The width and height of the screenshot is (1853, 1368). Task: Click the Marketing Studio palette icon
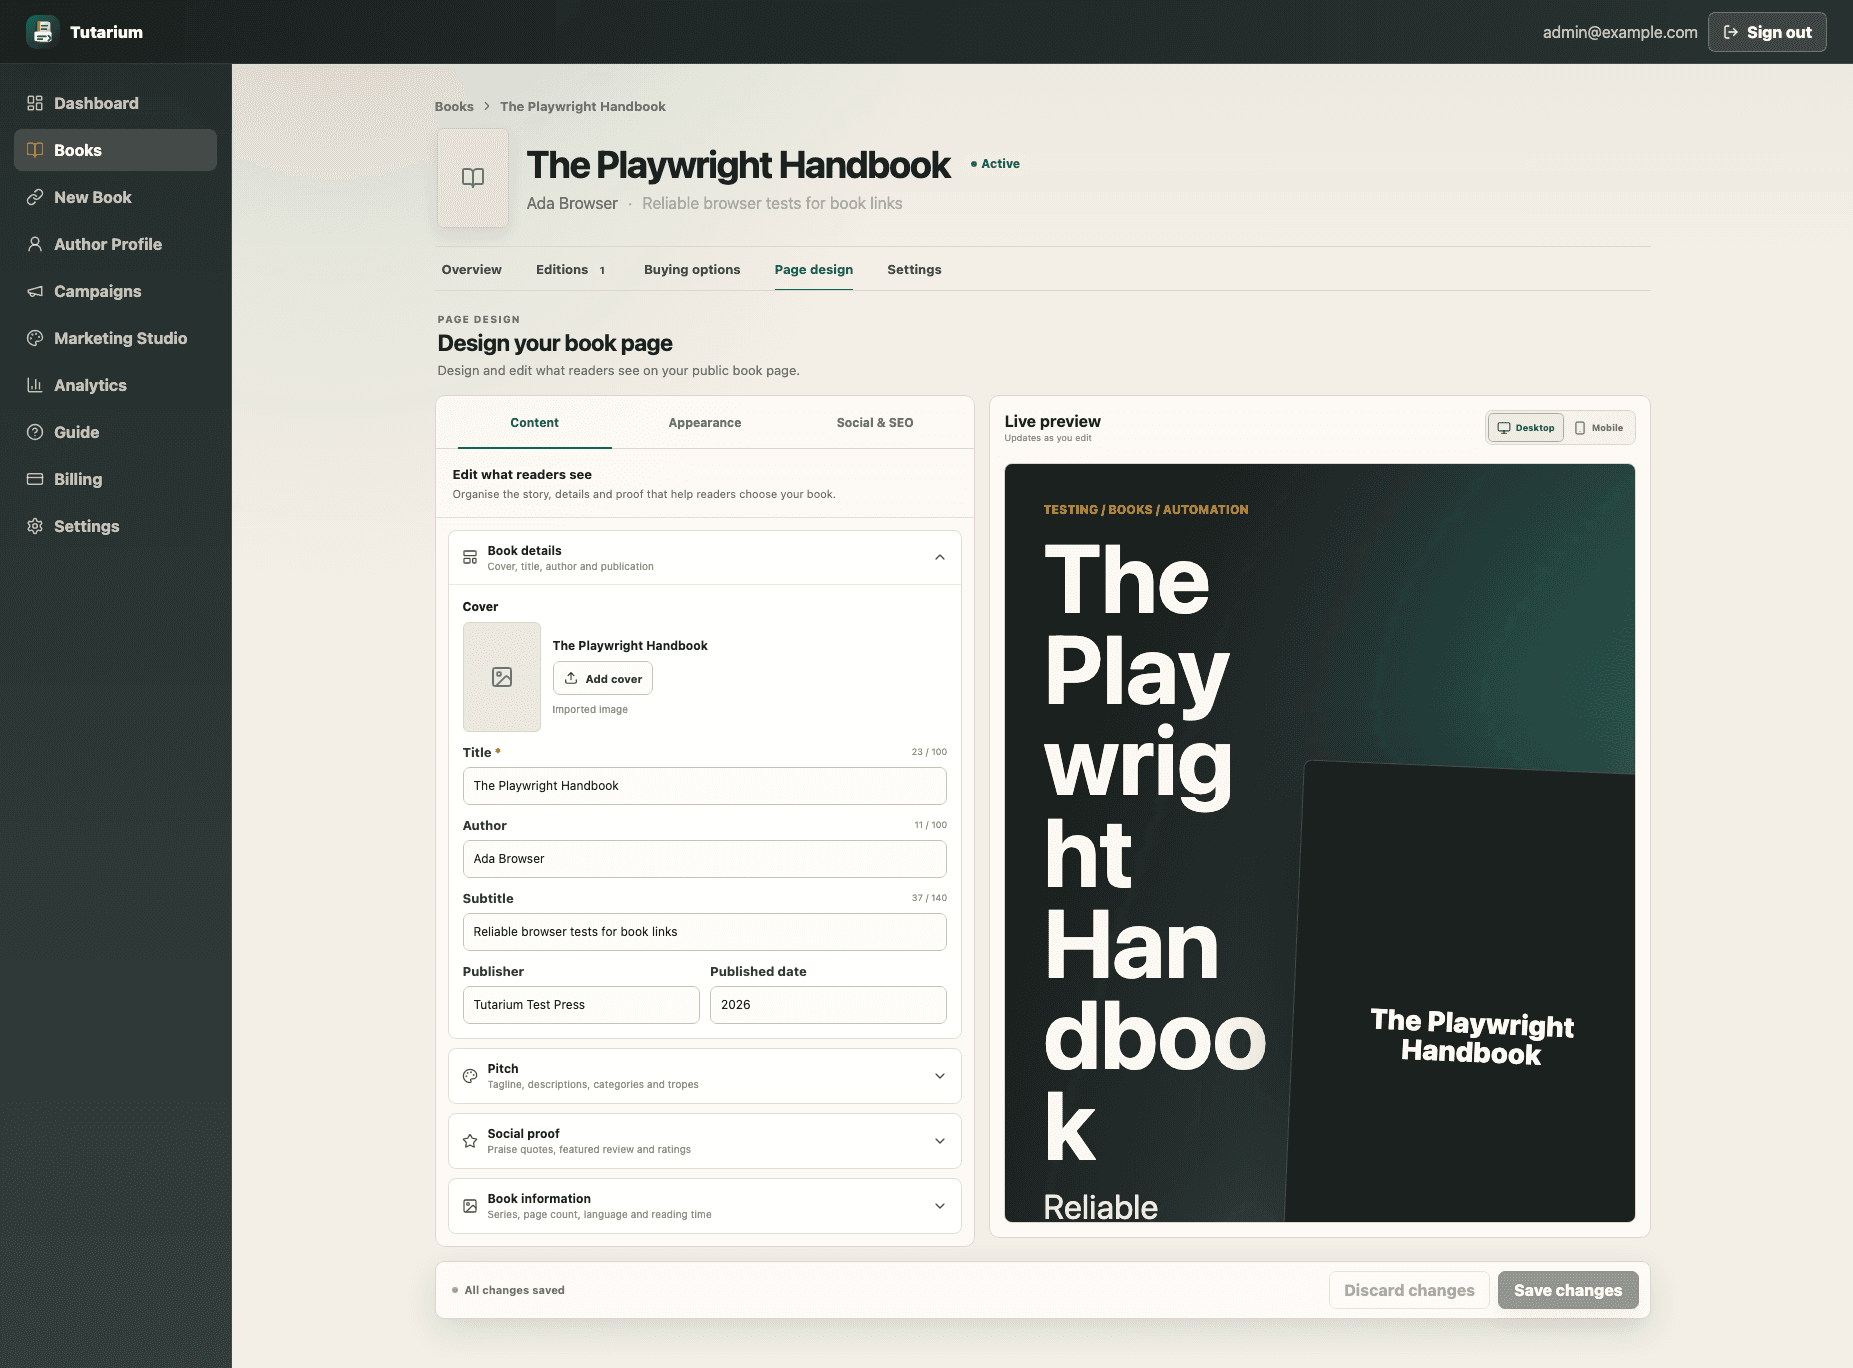(x=35, y=338)
